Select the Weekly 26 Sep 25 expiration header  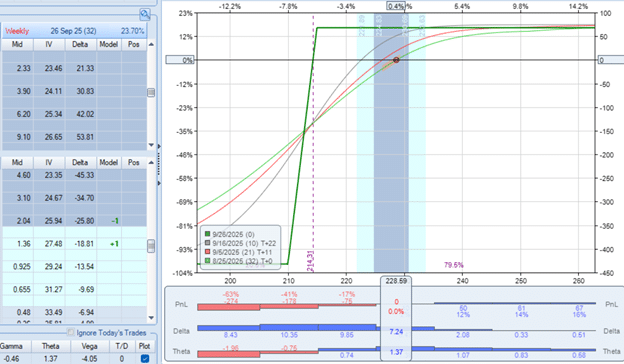74,31
